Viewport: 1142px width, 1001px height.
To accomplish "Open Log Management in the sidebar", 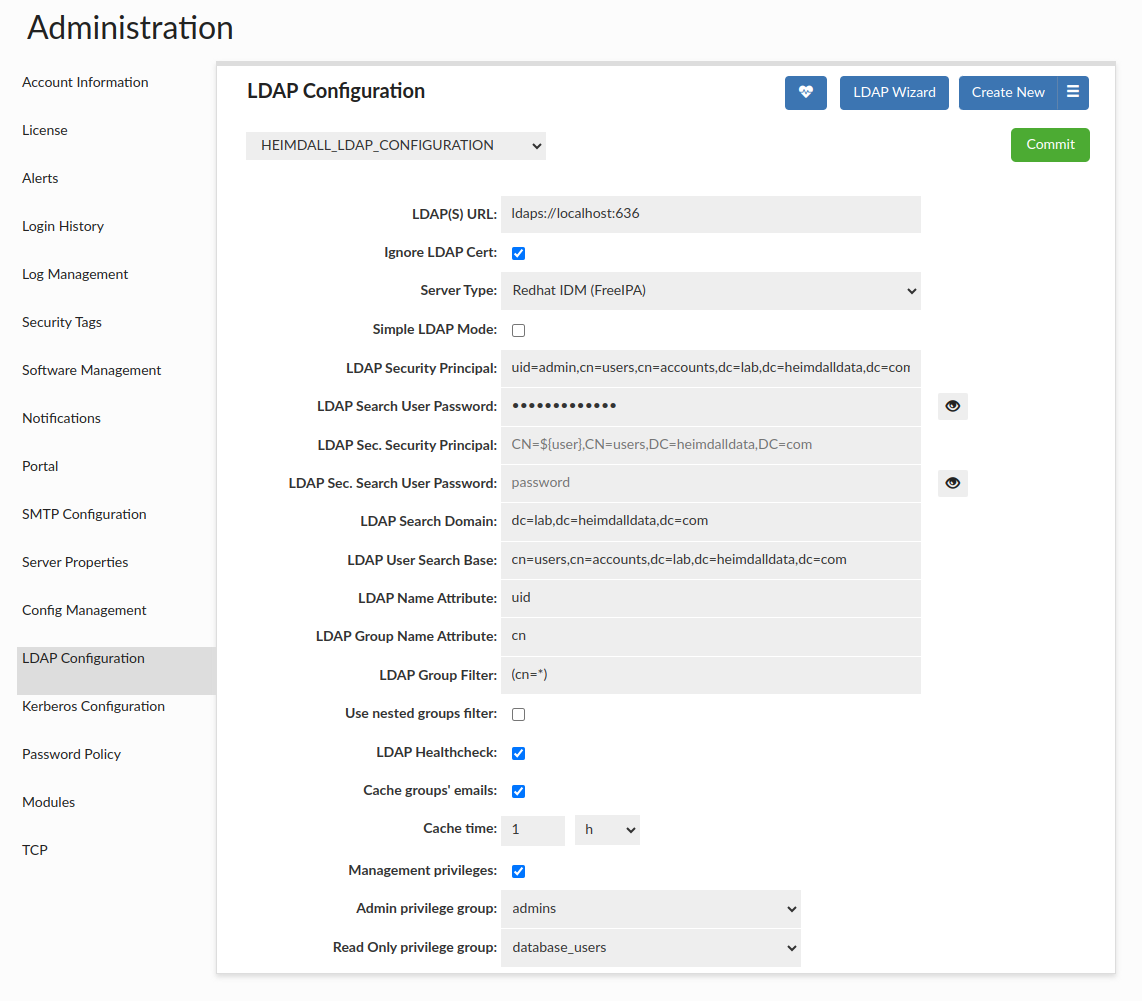I will pyautogui.click(x=75, y=274).
